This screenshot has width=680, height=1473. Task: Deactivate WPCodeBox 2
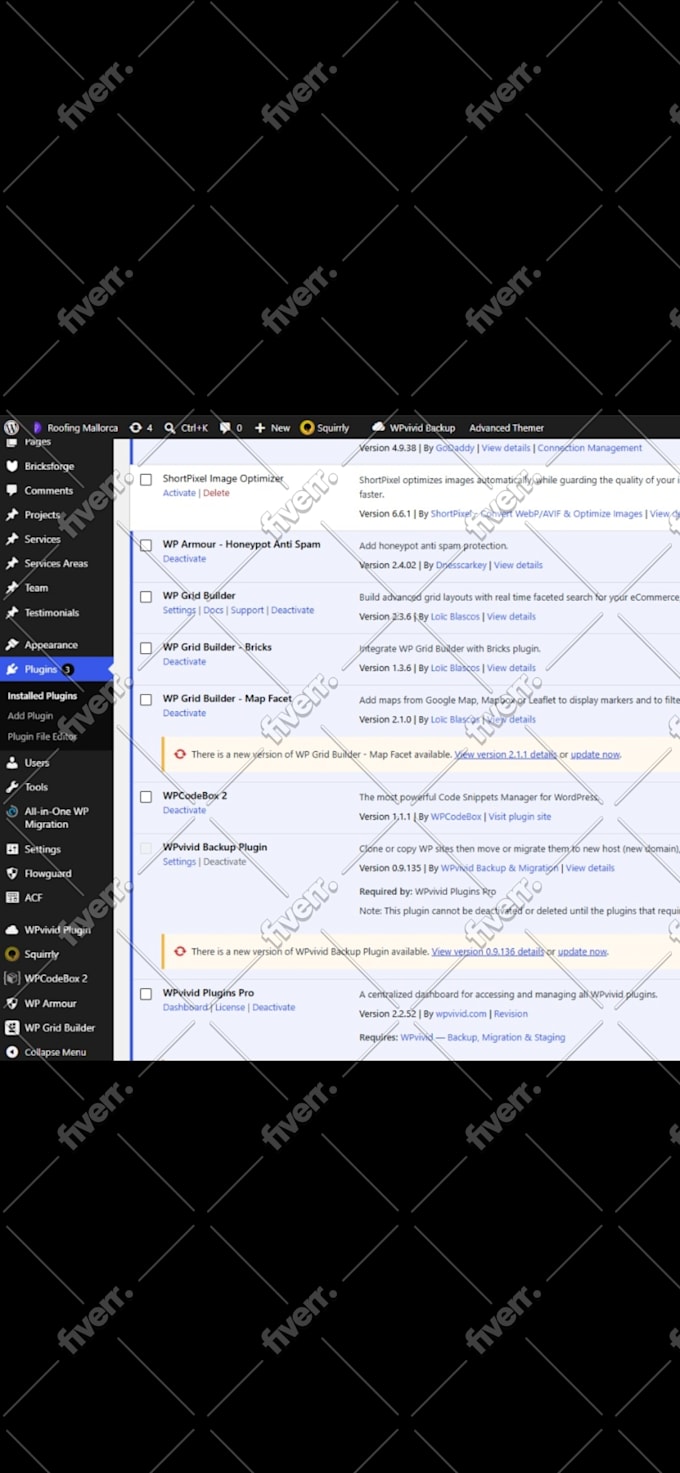tap(184, 810)
